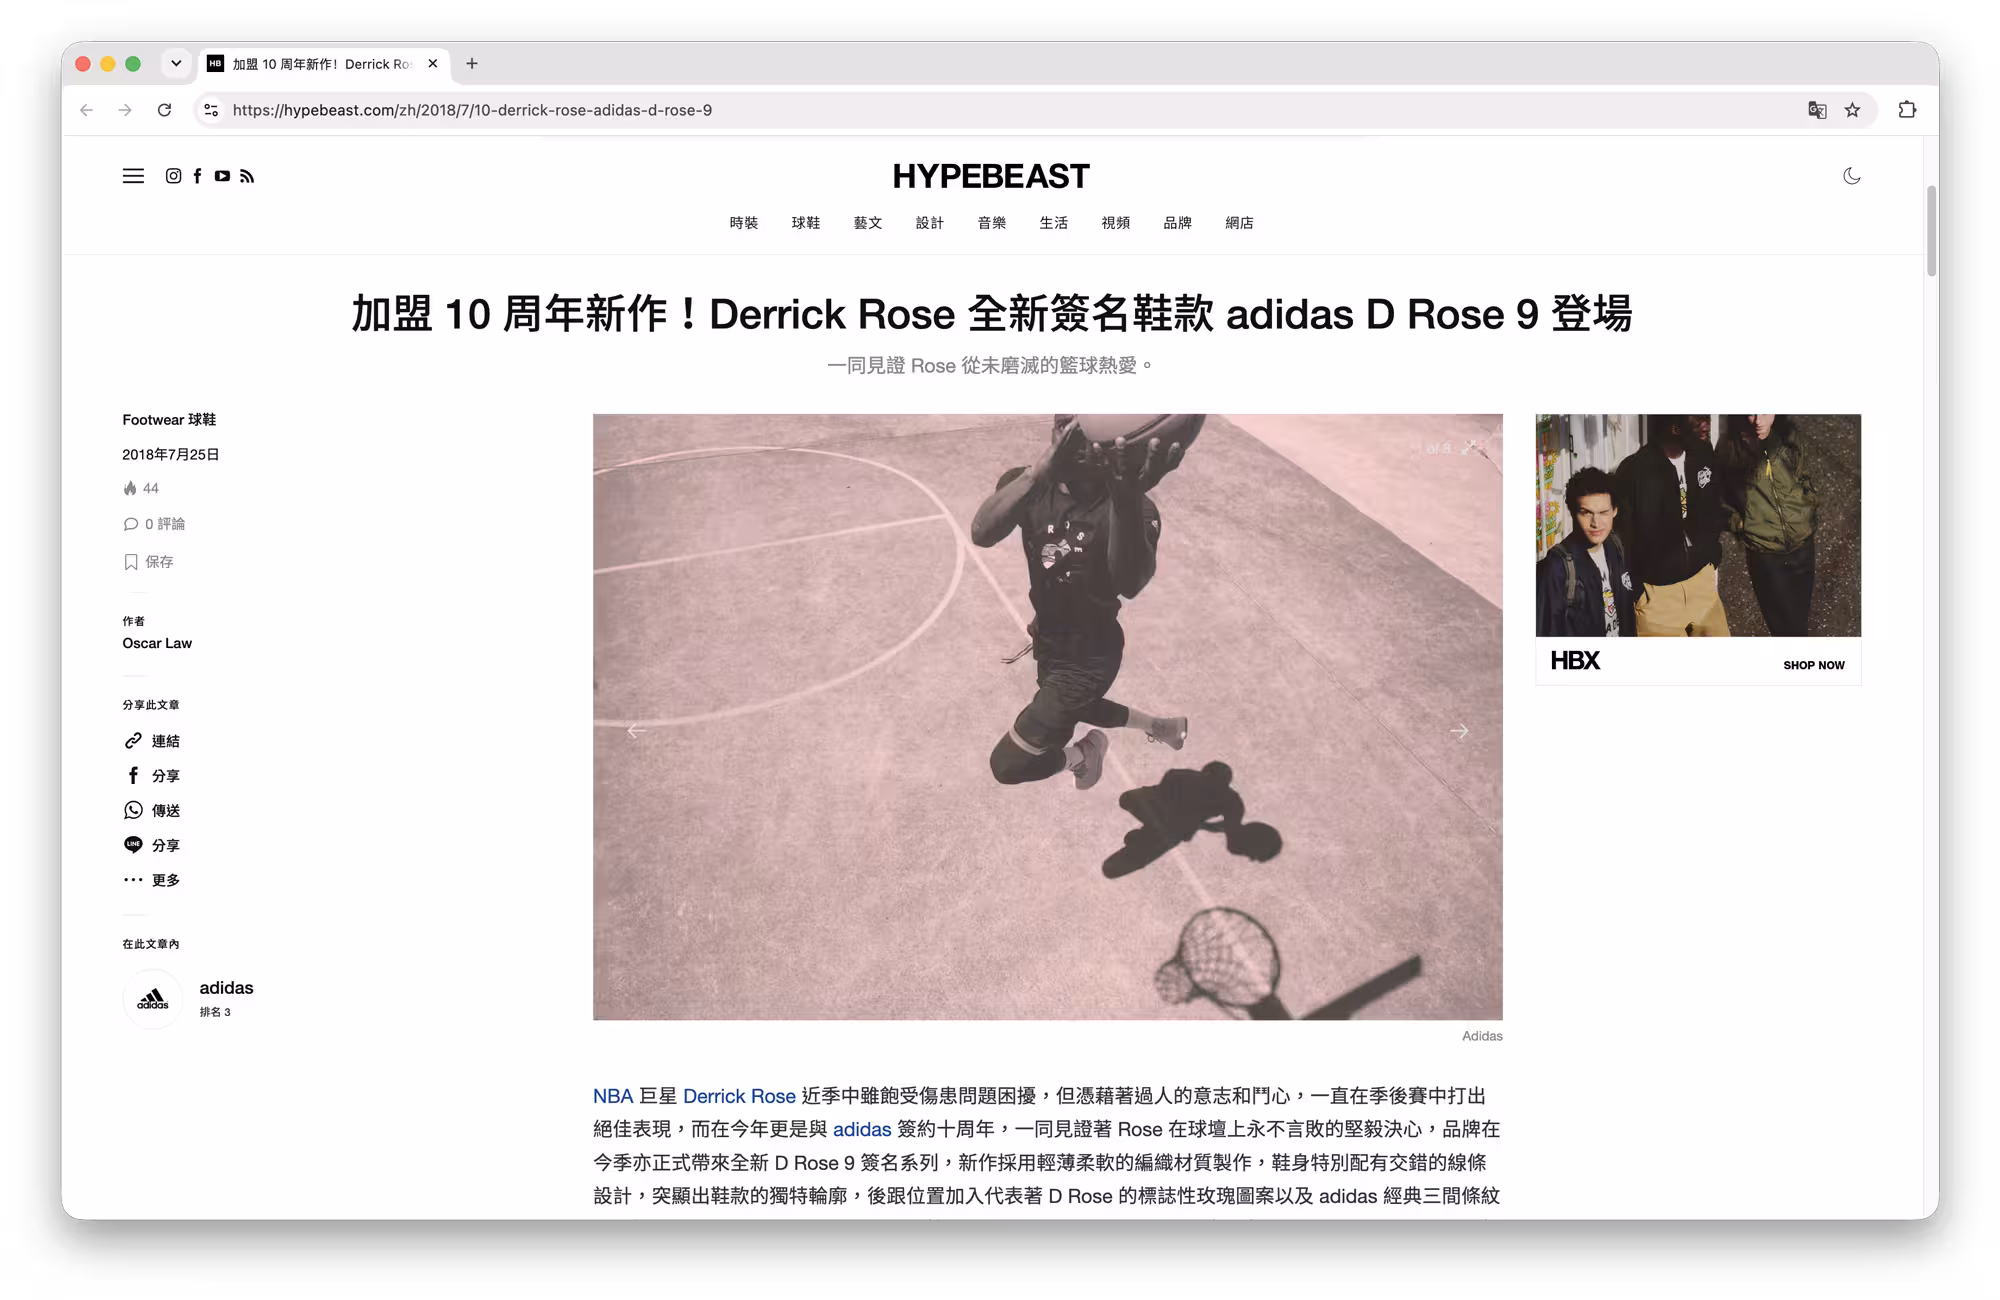Open author Oscar Law's page
This screenshot has width=2000, height=1300.
click(157, 643)
